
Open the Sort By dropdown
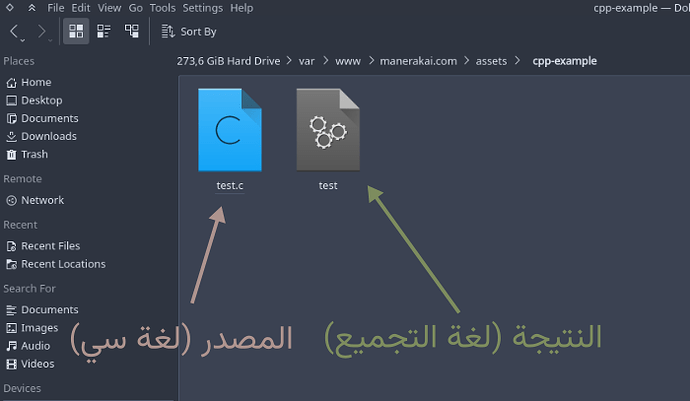[x=189, y=32]
